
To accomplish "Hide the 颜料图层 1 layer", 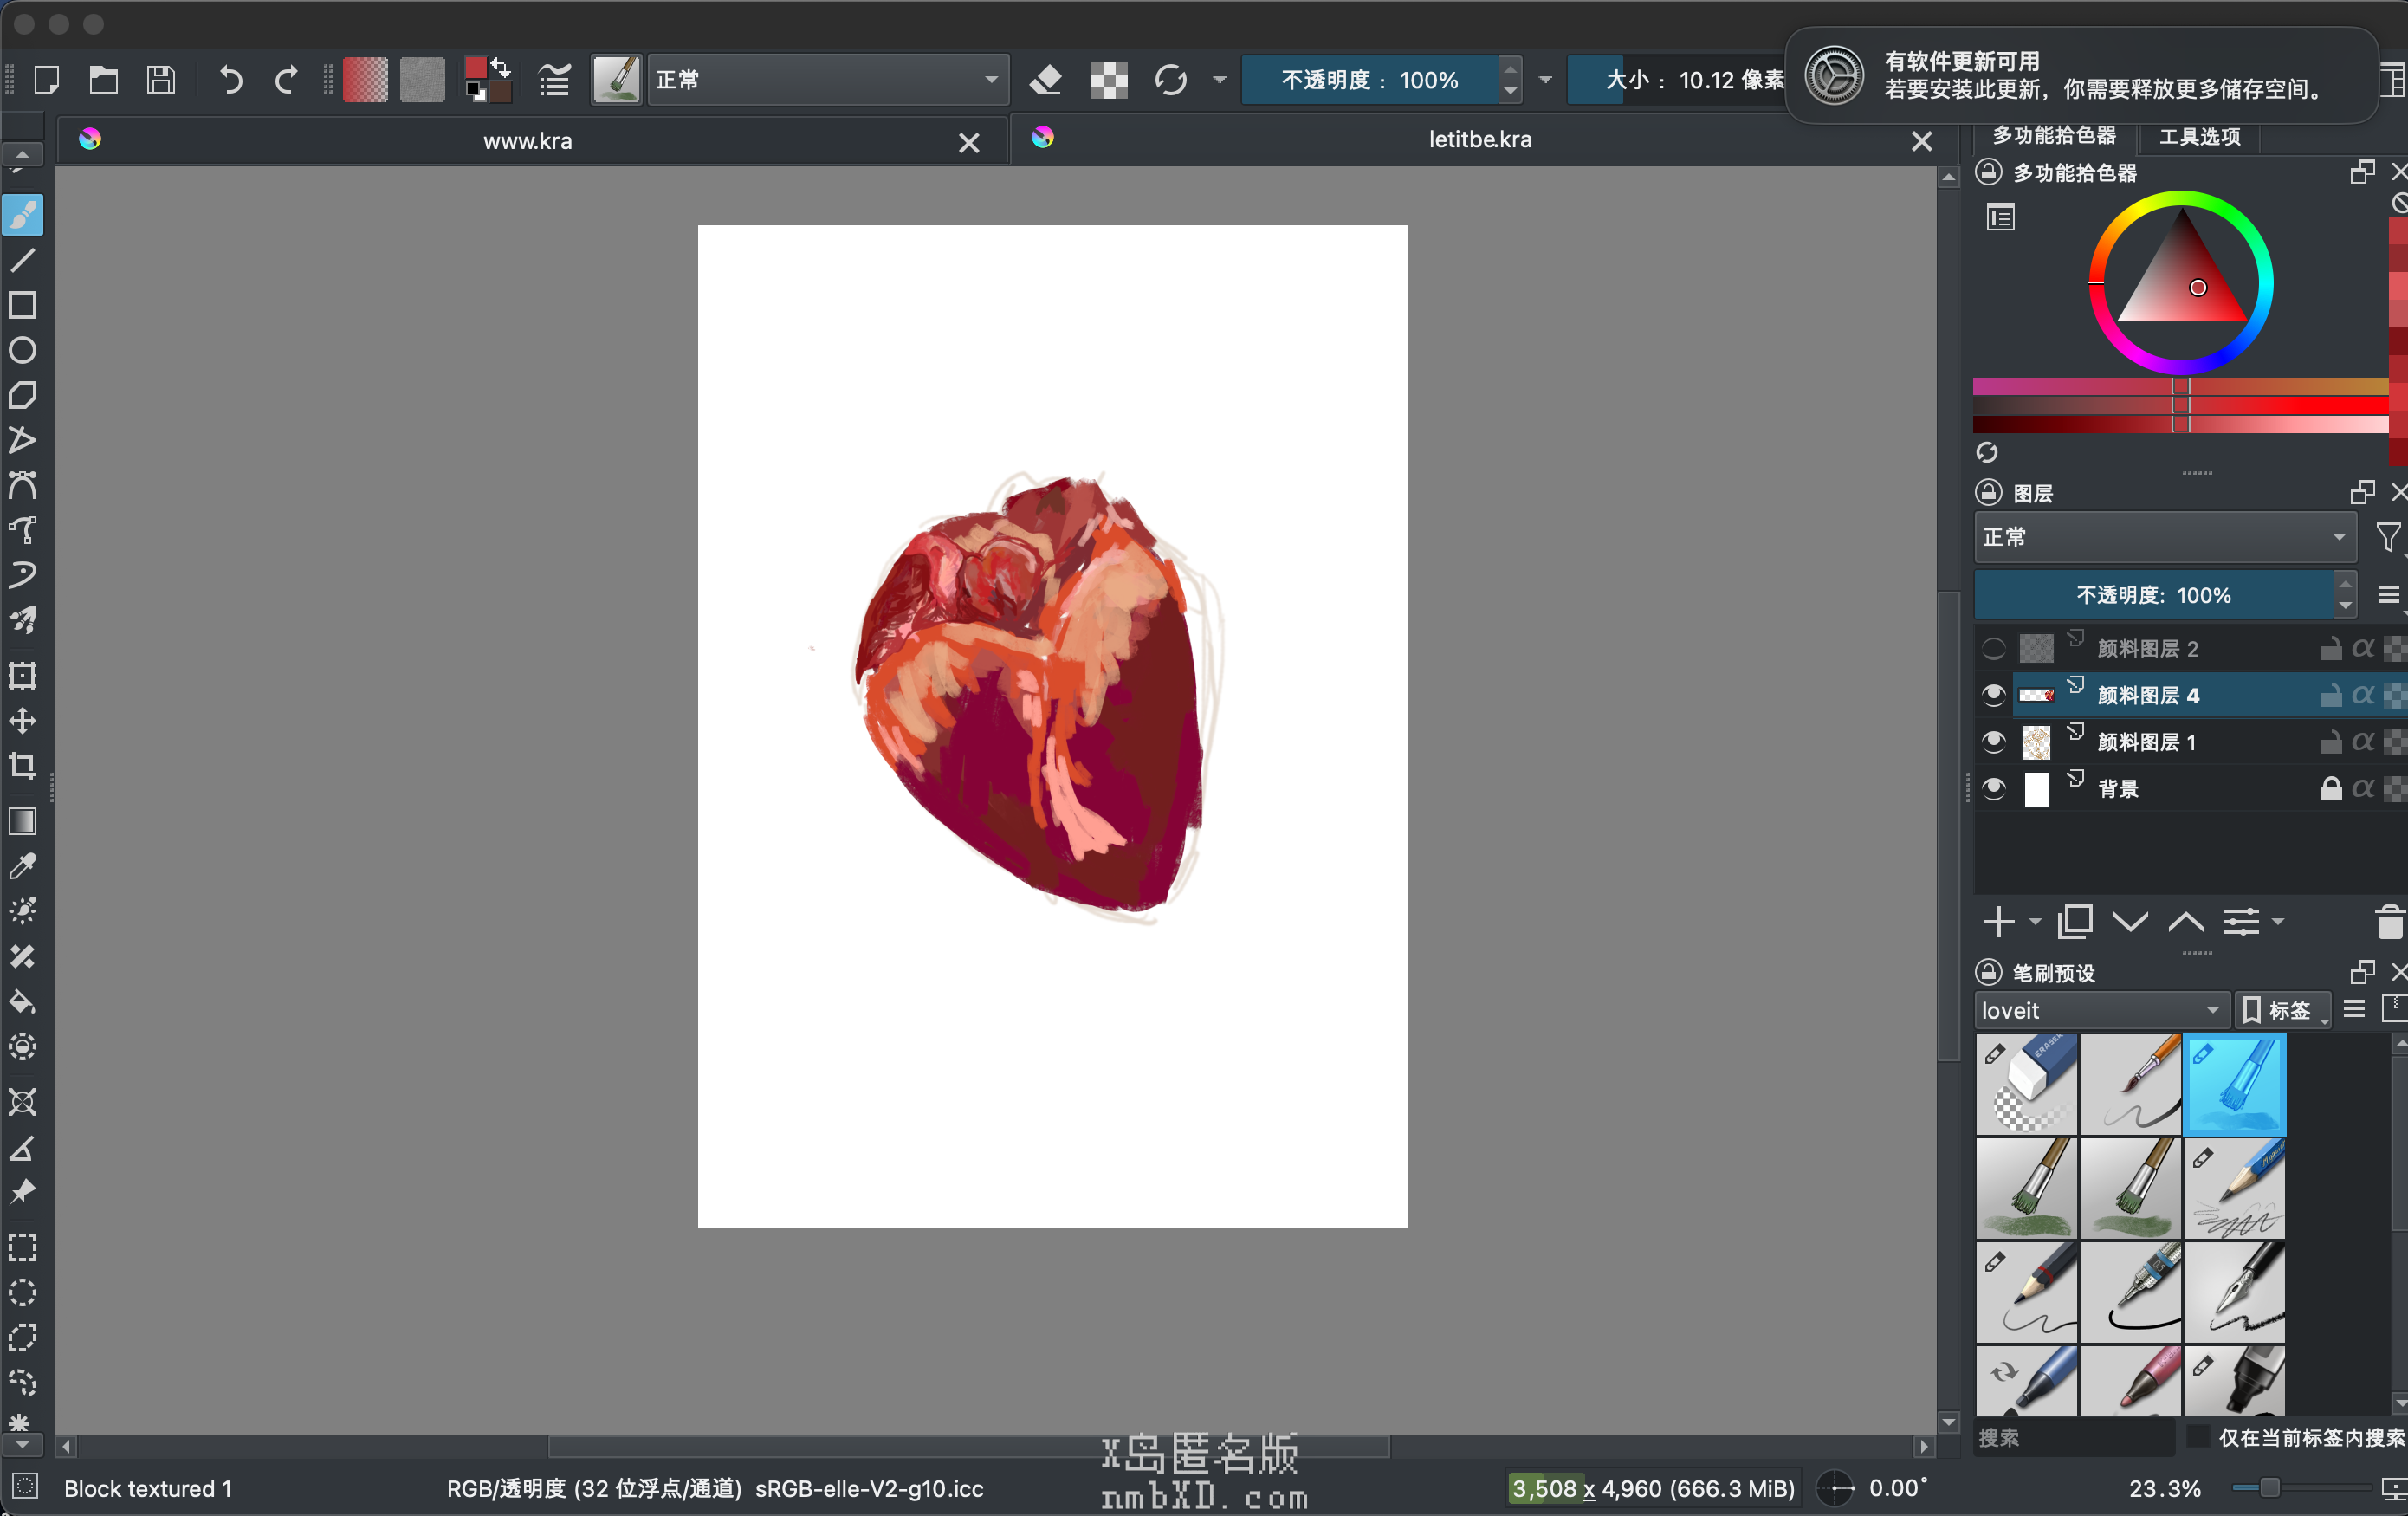I will [1993, 742].
